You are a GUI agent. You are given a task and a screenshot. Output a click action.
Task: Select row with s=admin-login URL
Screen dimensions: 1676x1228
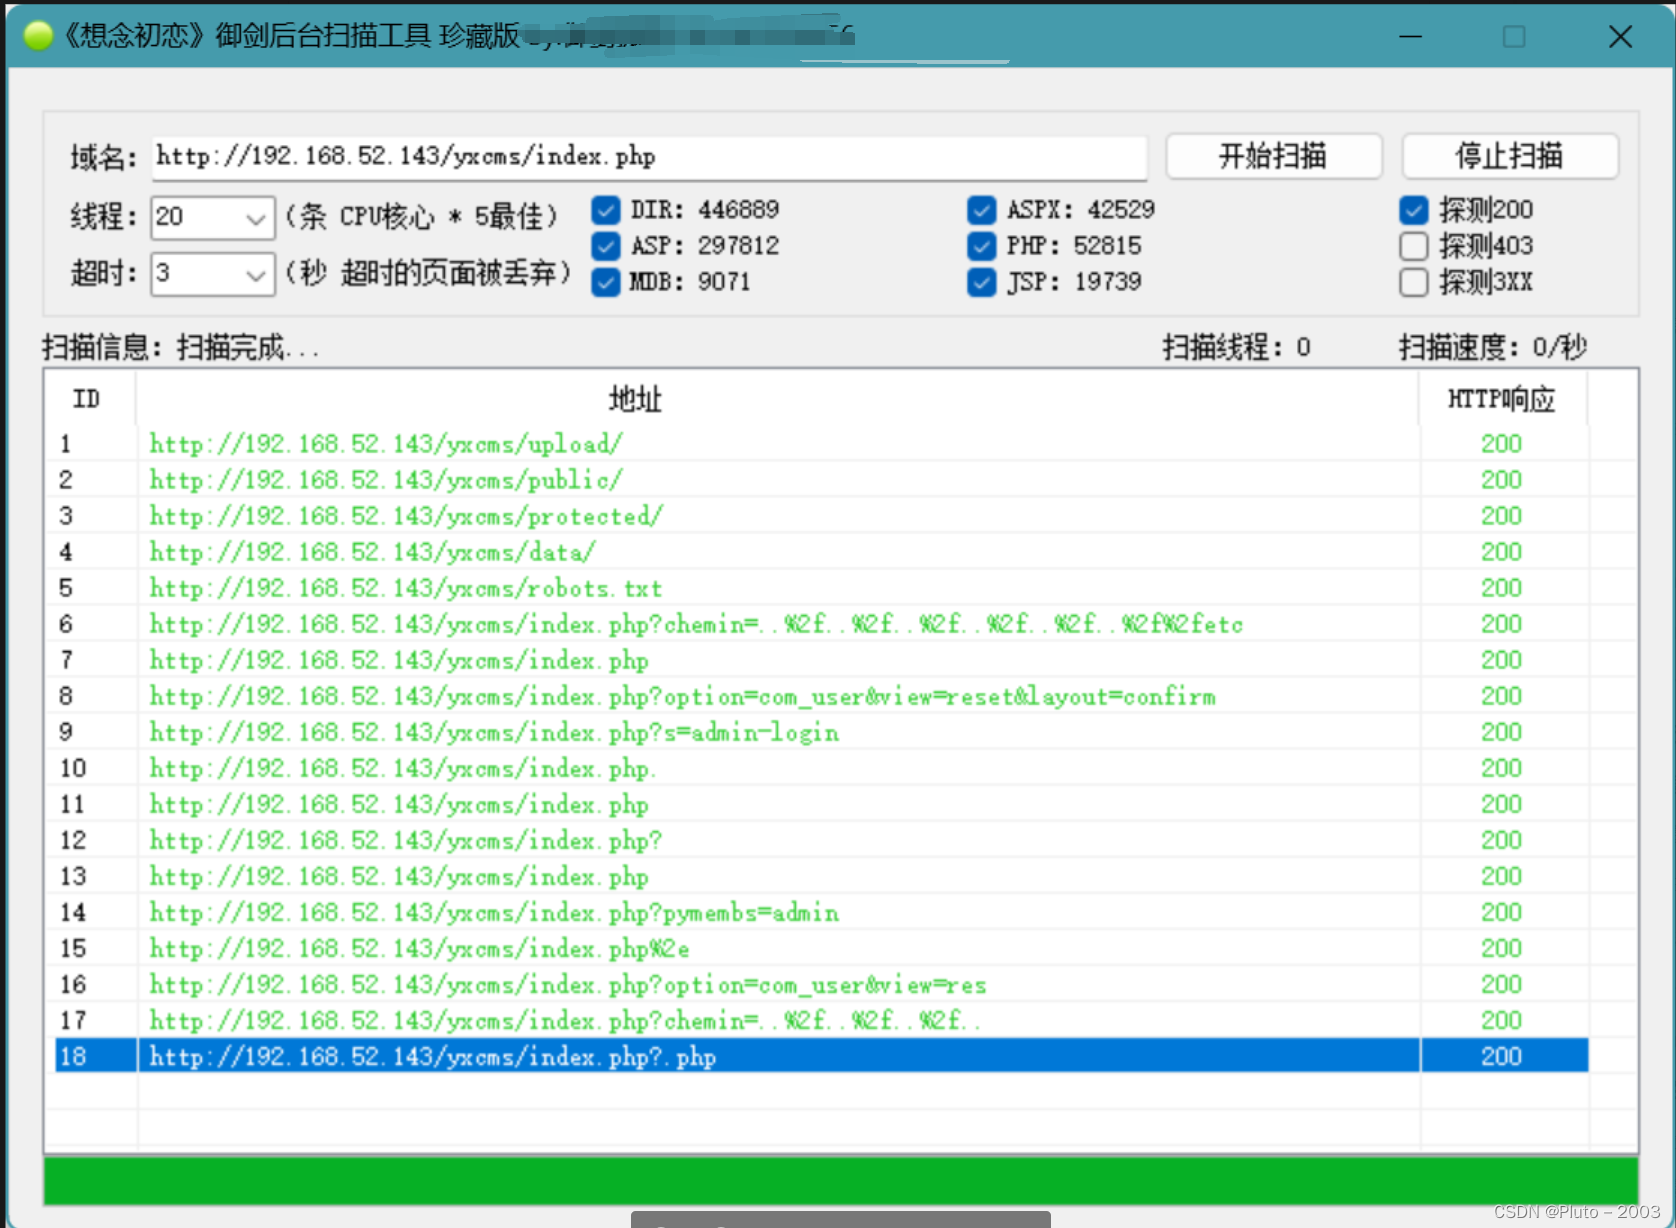point(821,731)
